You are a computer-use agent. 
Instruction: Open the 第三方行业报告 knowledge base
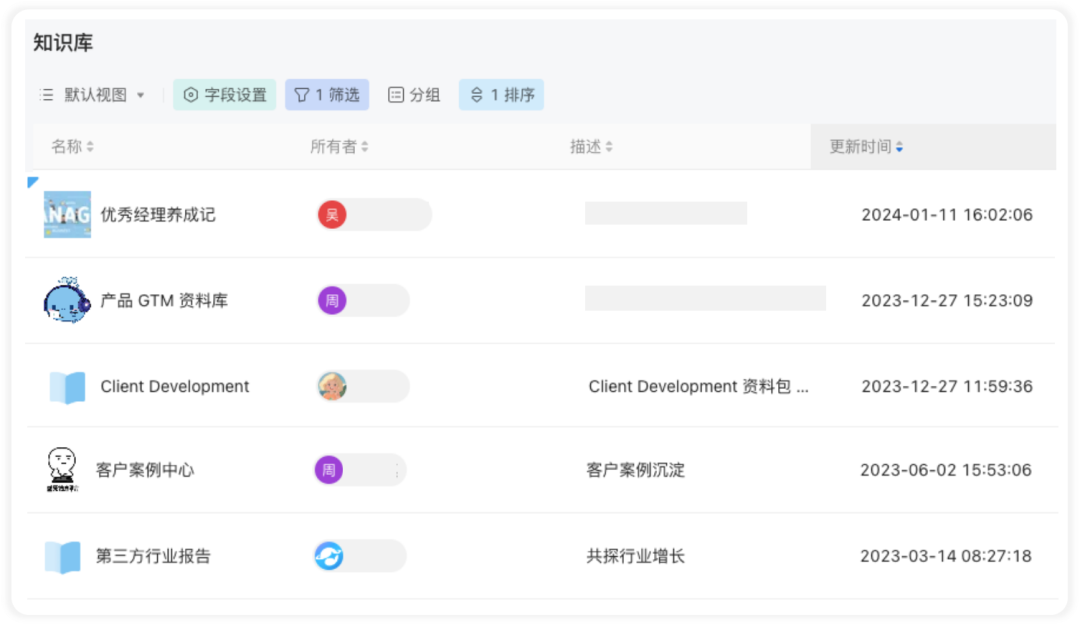pos(153,556)
